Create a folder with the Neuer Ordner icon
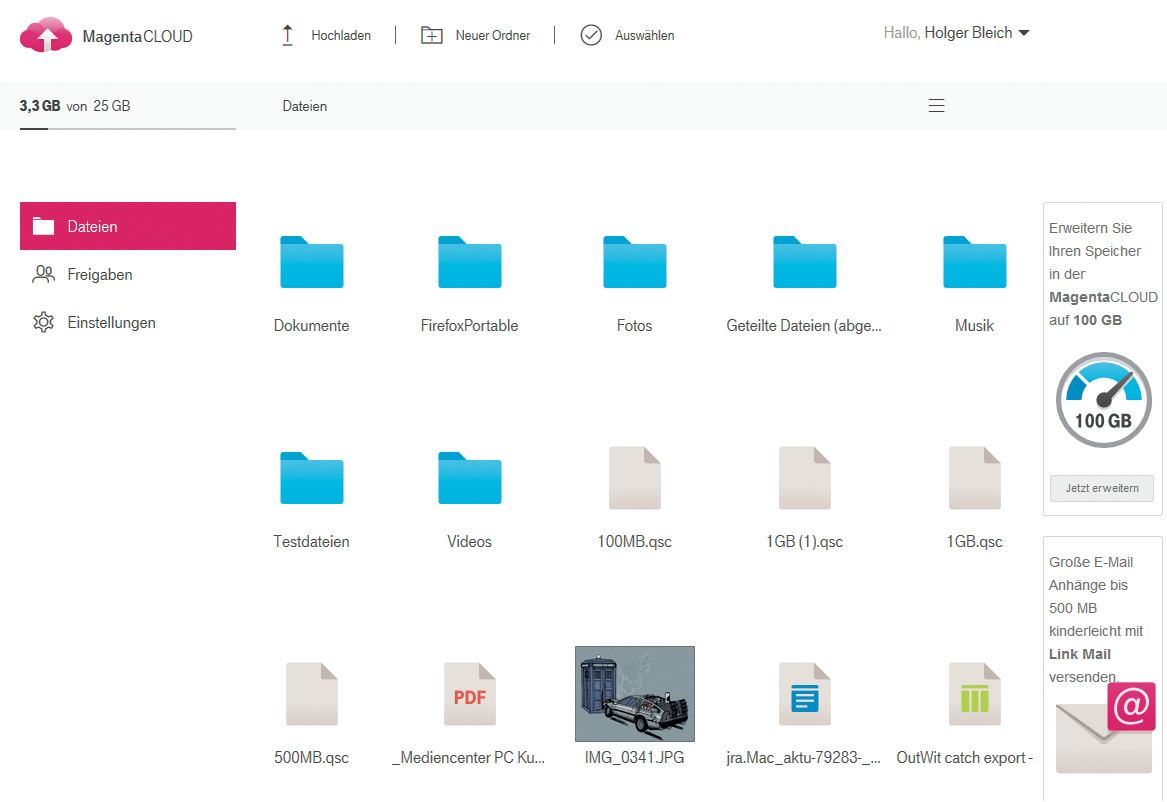The width and height of the screenshot is (1167, 802). click(432, 35)
